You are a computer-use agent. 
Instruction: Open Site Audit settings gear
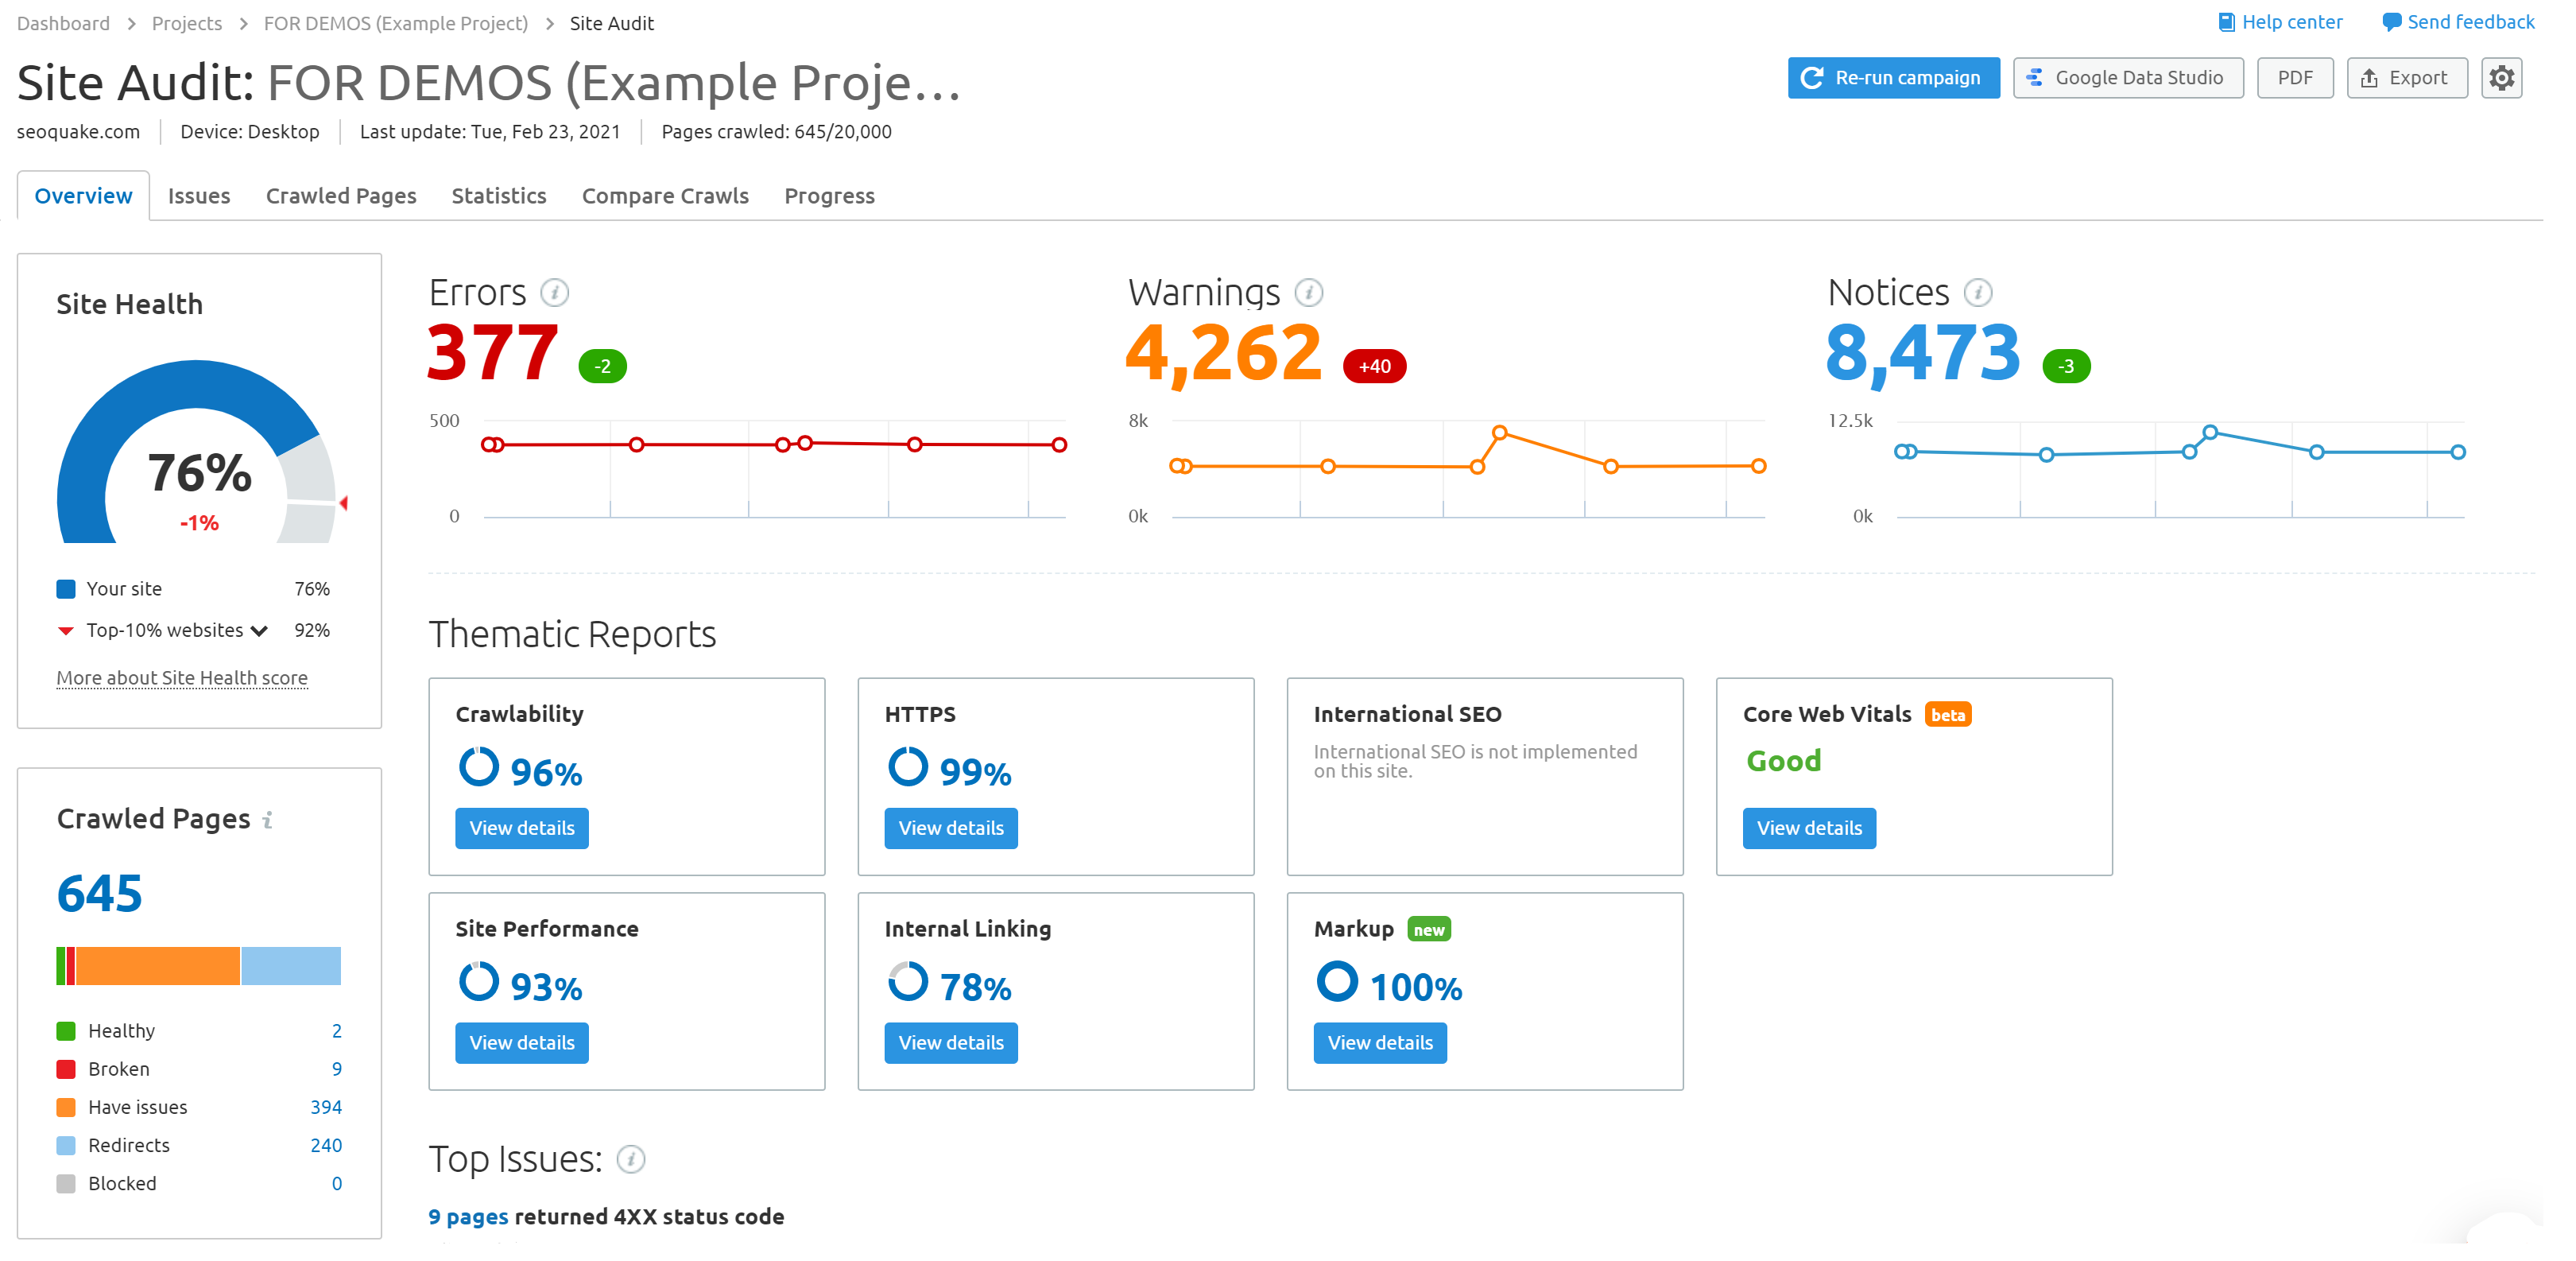(x=2501, y=77)
